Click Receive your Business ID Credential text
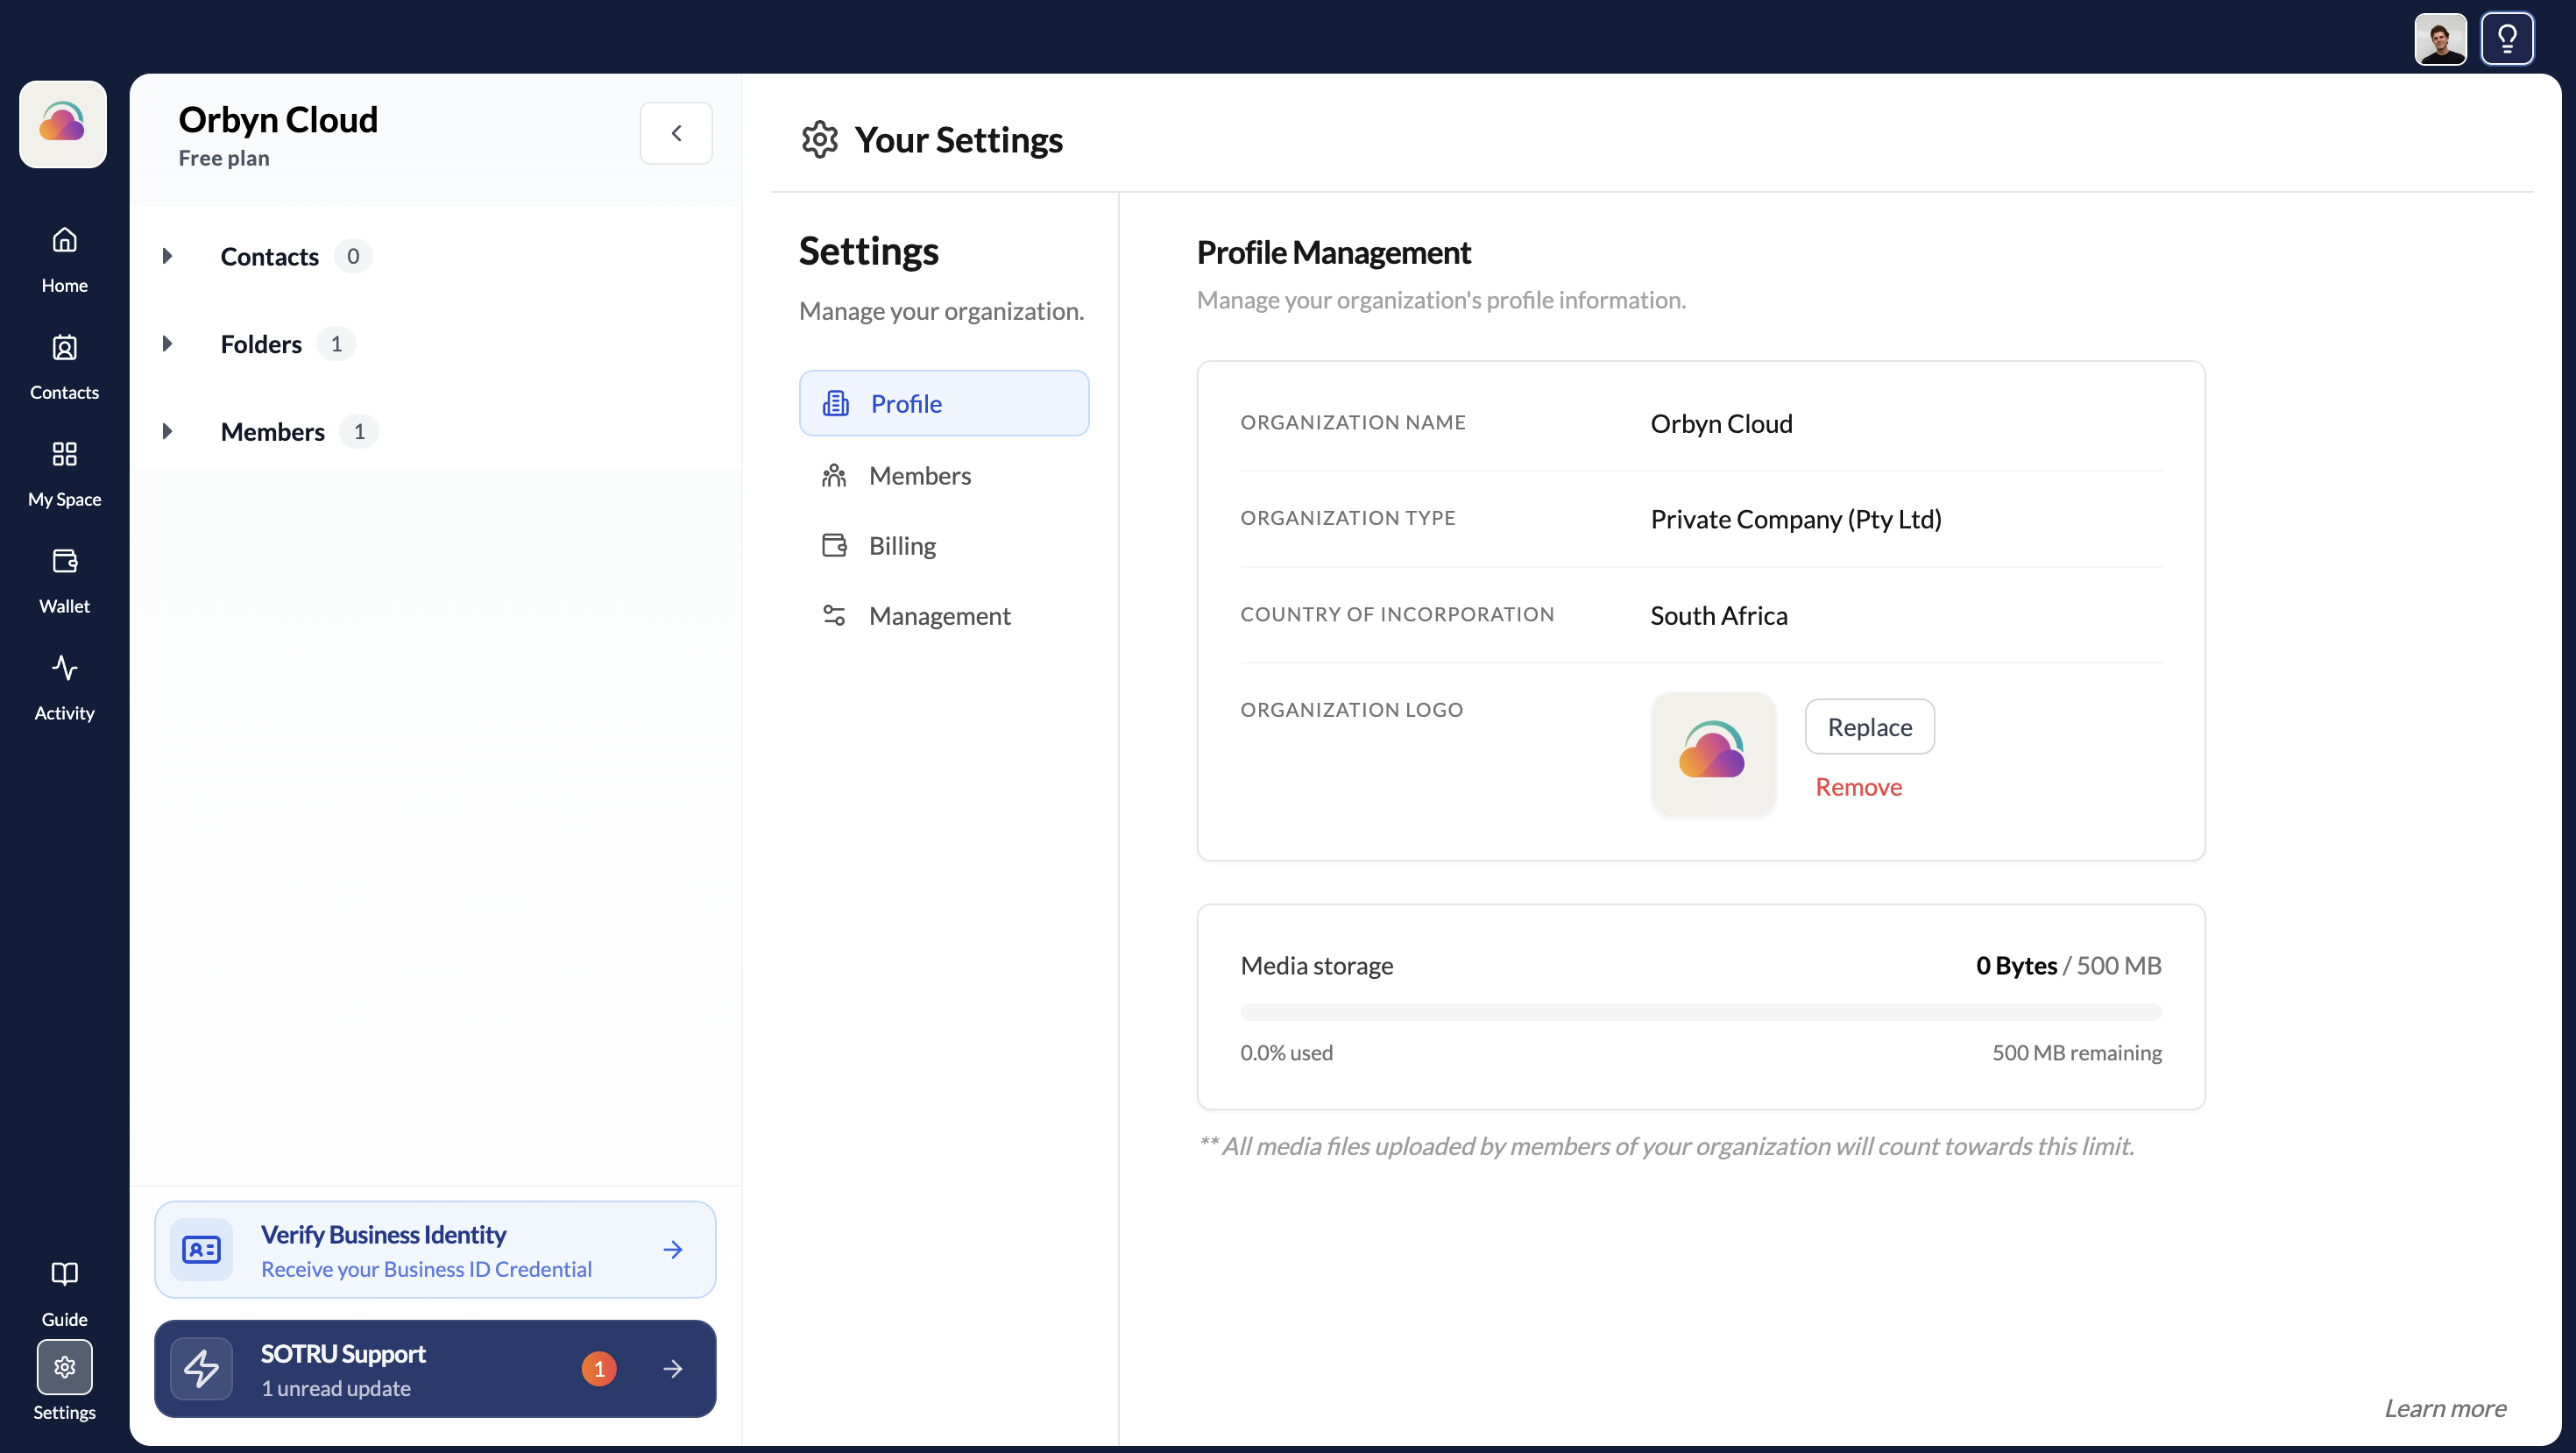2576x1453 pixels. click(426, 1269)
